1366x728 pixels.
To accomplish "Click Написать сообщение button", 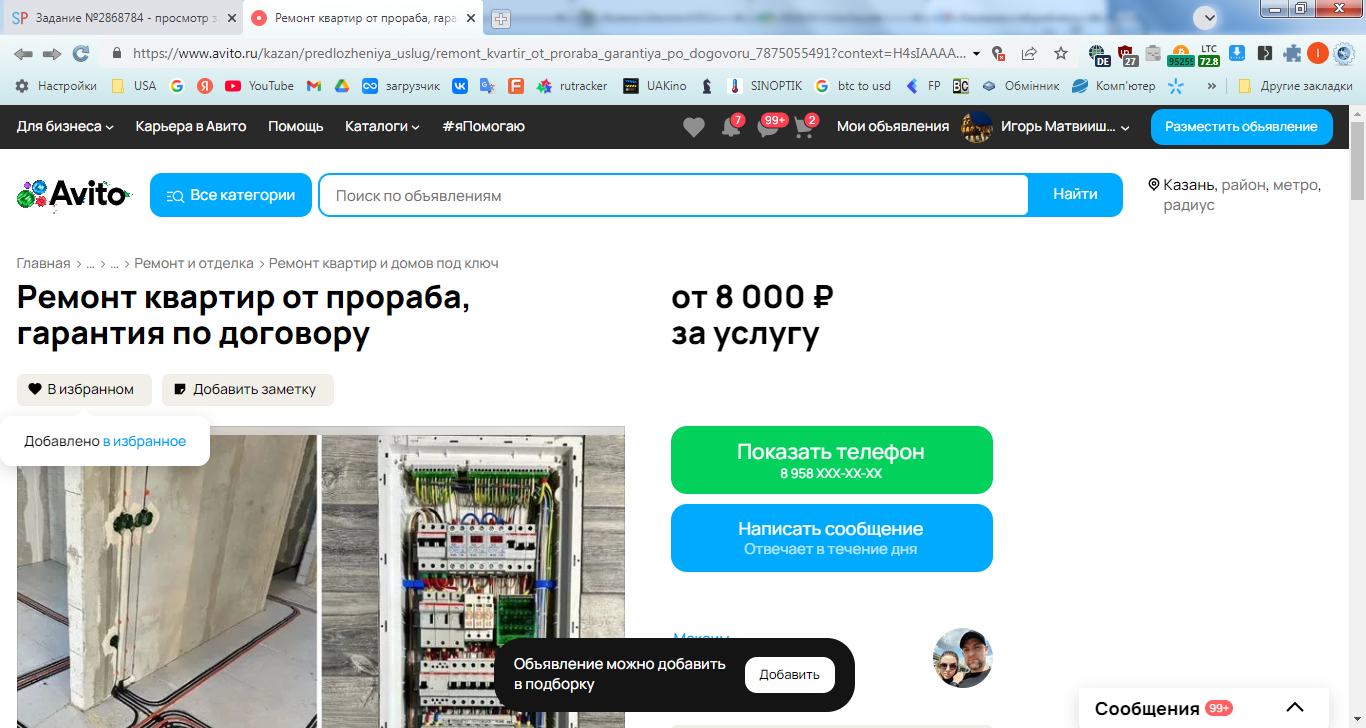I will click(x=832, y=538).
